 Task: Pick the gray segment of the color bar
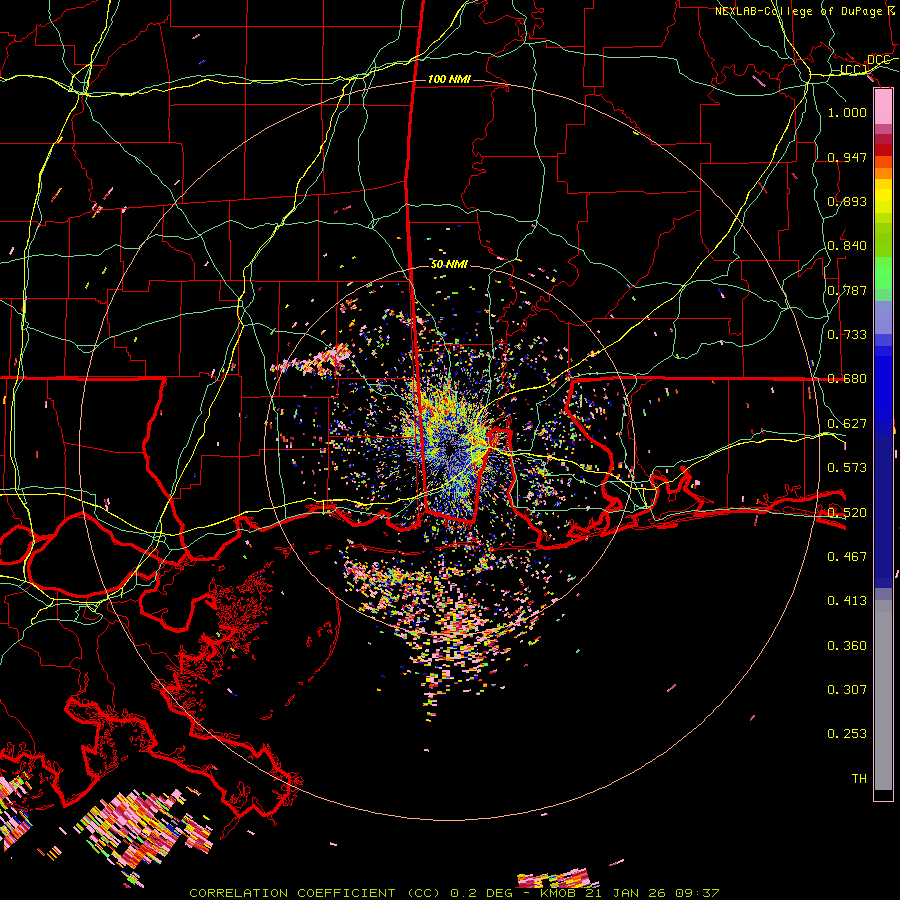click(883, 695)
